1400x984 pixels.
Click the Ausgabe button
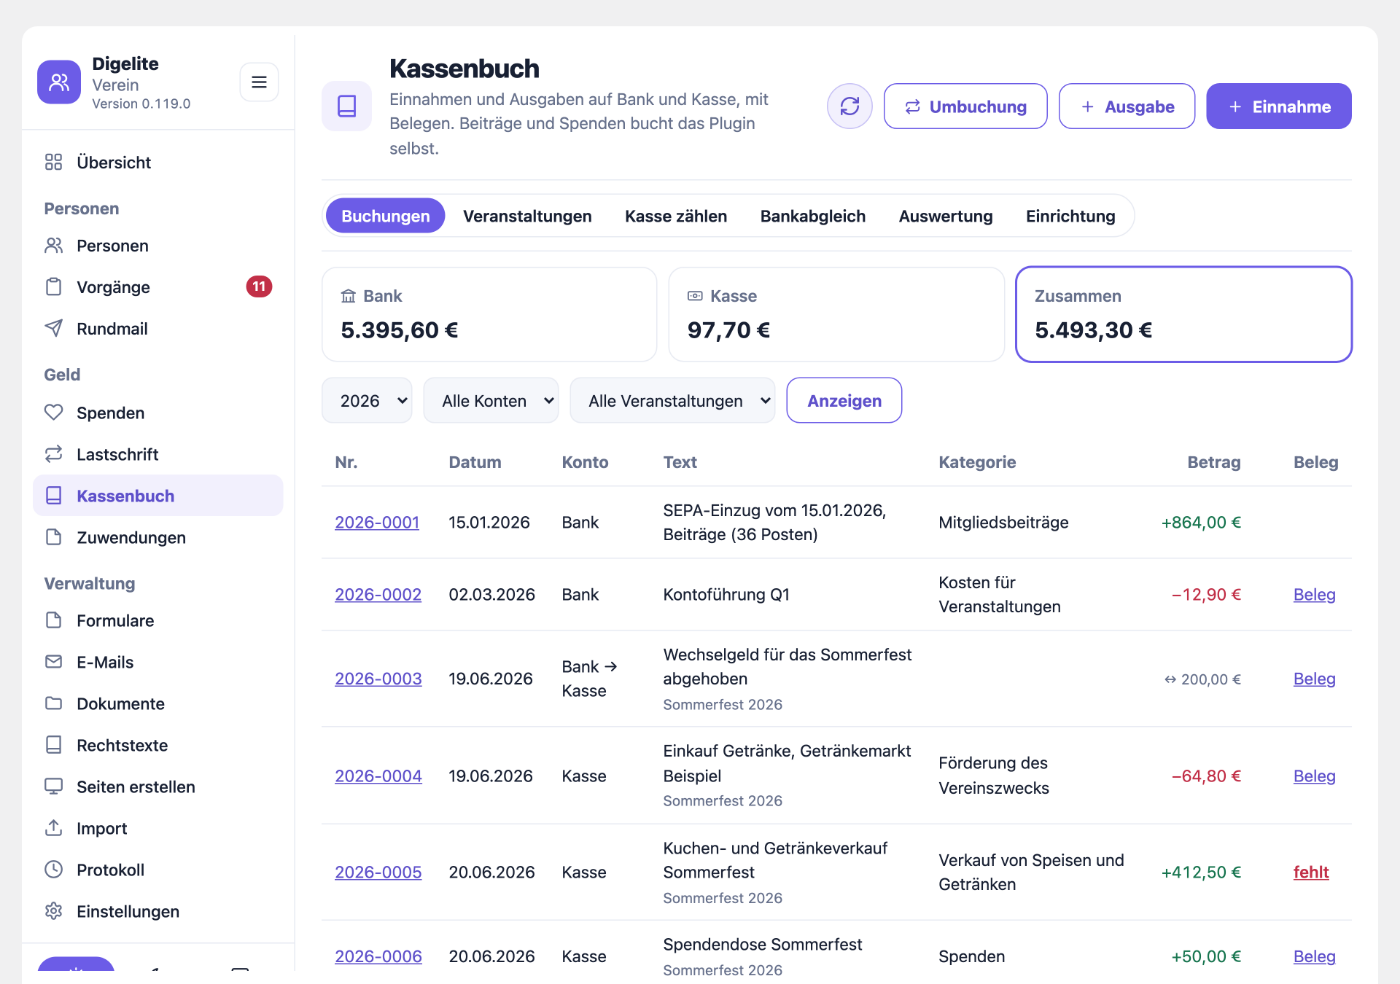coord(1127,106)
